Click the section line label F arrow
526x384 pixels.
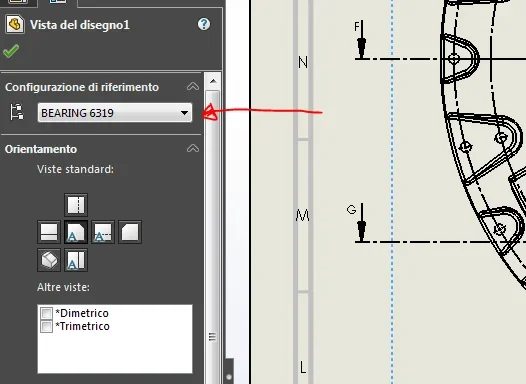tap(362, 40)
